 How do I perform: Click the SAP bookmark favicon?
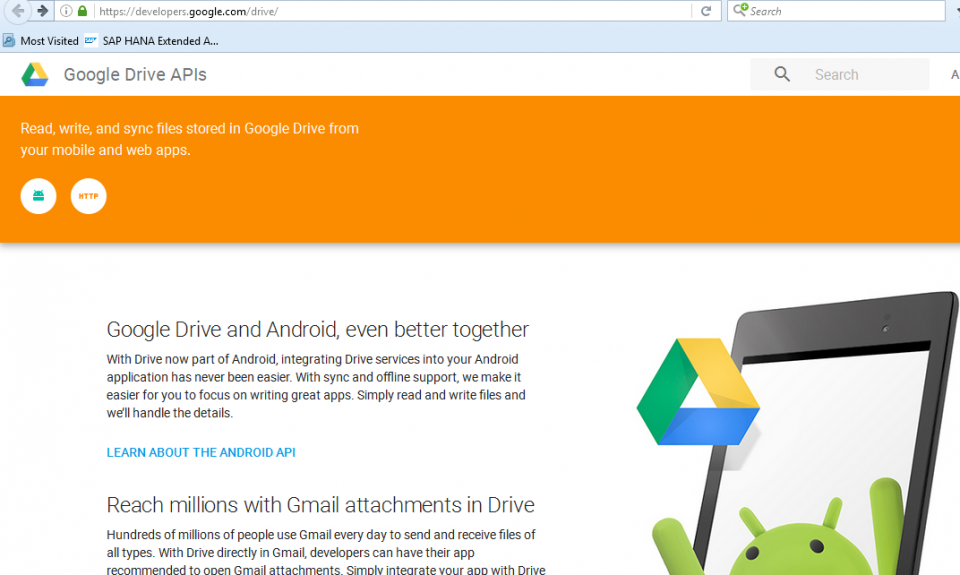91,40
